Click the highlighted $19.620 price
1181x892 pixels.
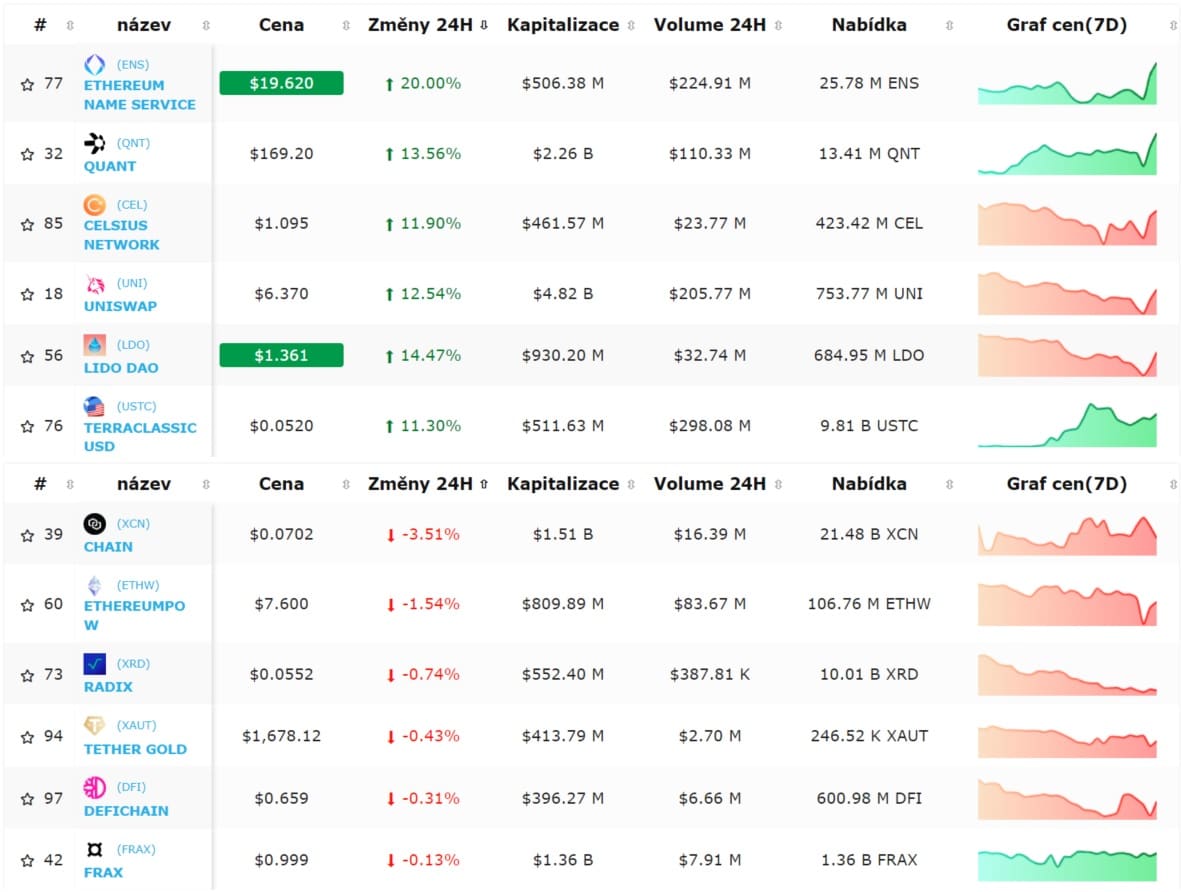tap(282, 83)
